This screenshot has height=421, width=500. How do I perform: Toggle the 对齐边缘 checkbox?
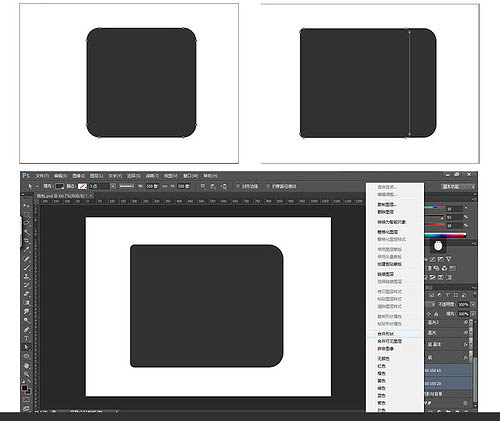(238, 186)
